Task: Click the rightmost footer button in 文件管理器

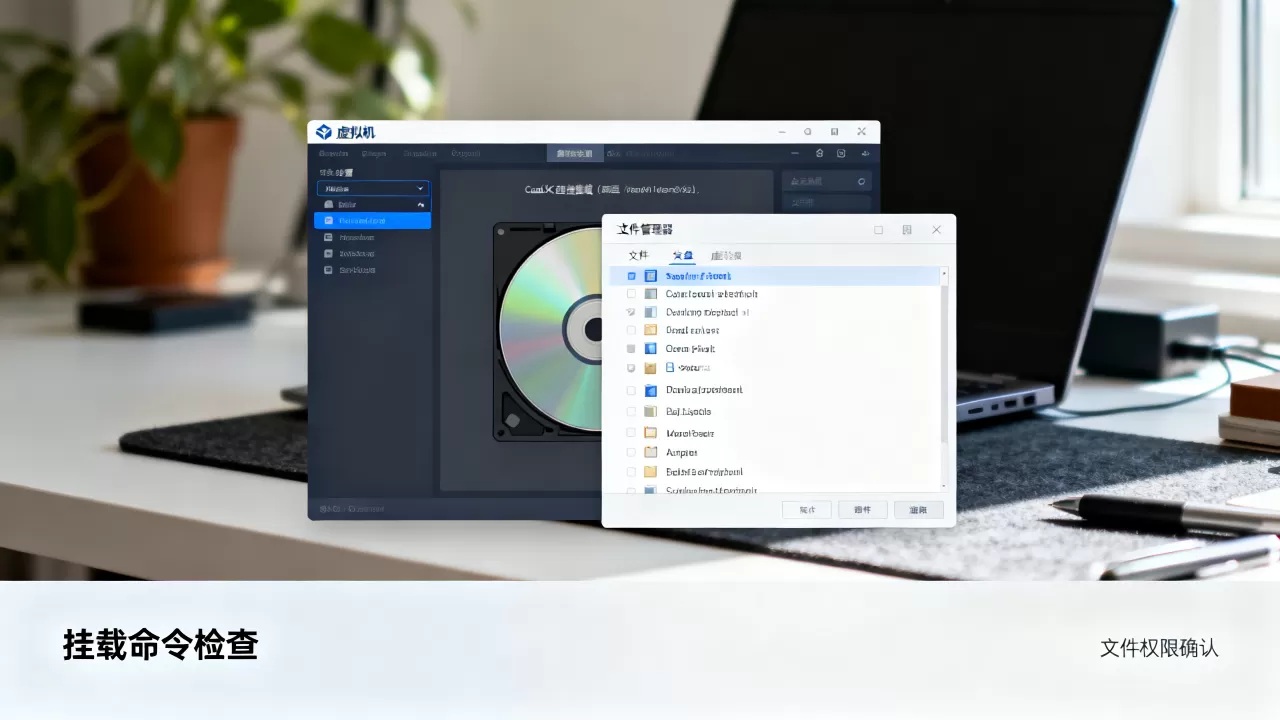Action: click(x=918, y=510)
